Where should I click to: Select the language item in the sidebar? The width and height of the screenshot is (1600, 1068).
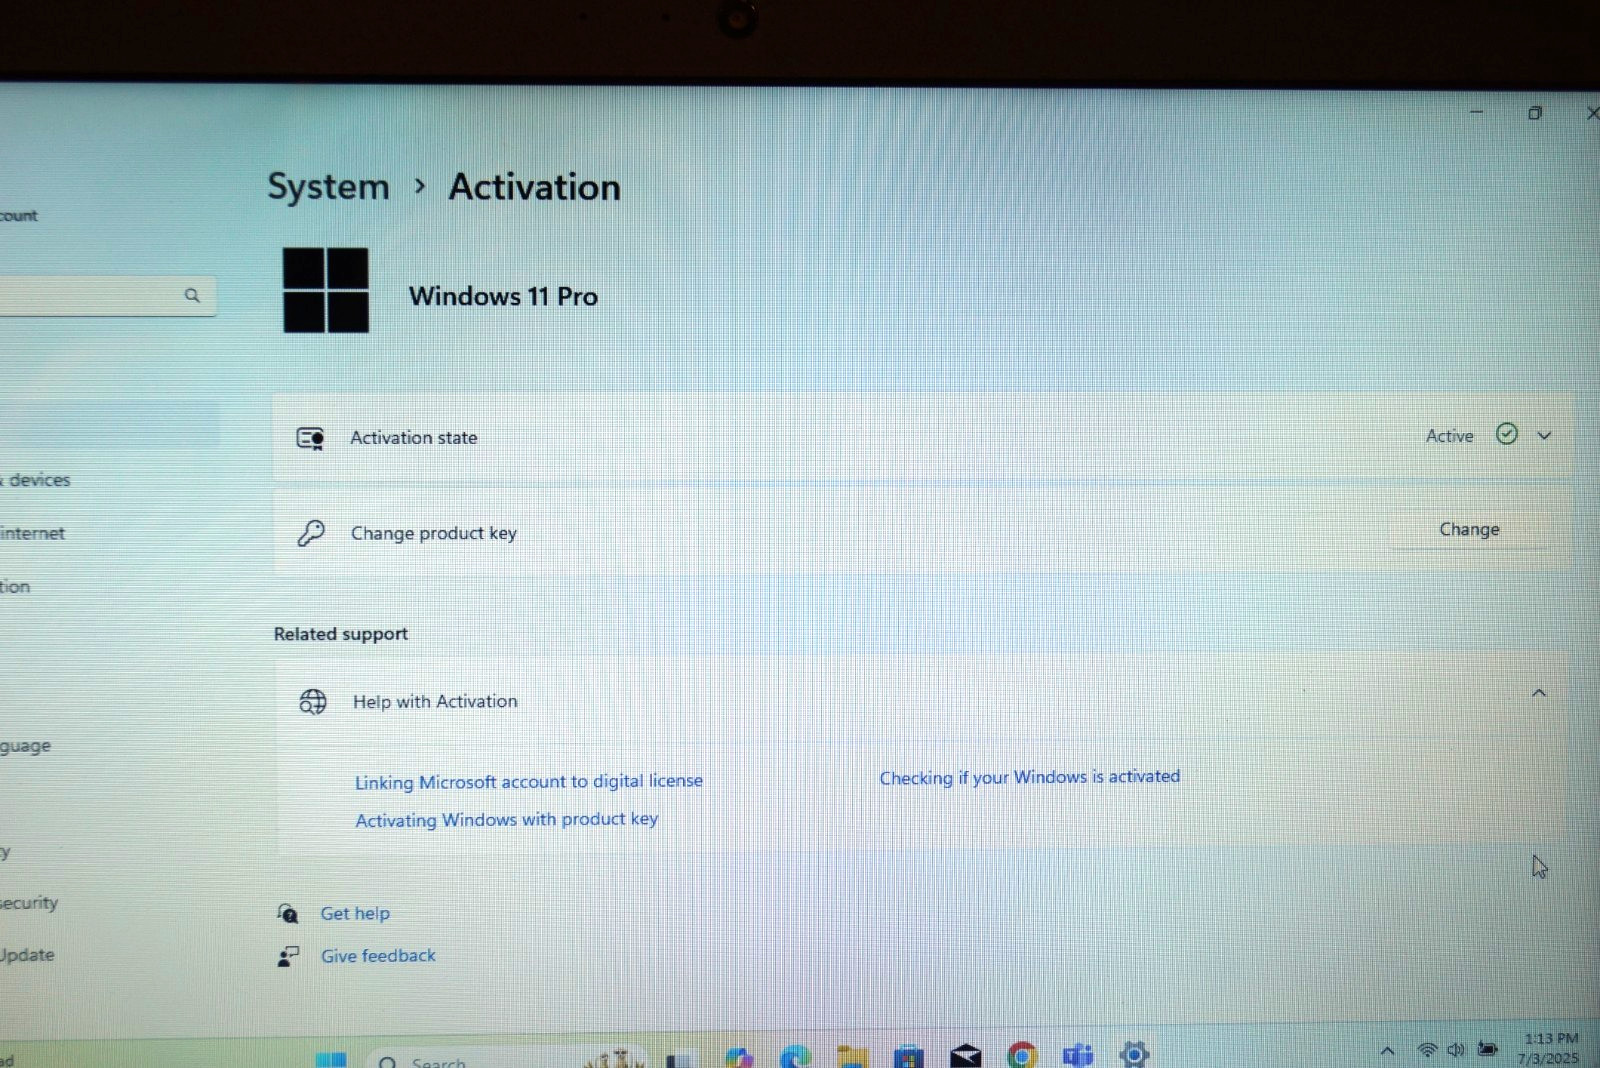click(x=25, y=746)
